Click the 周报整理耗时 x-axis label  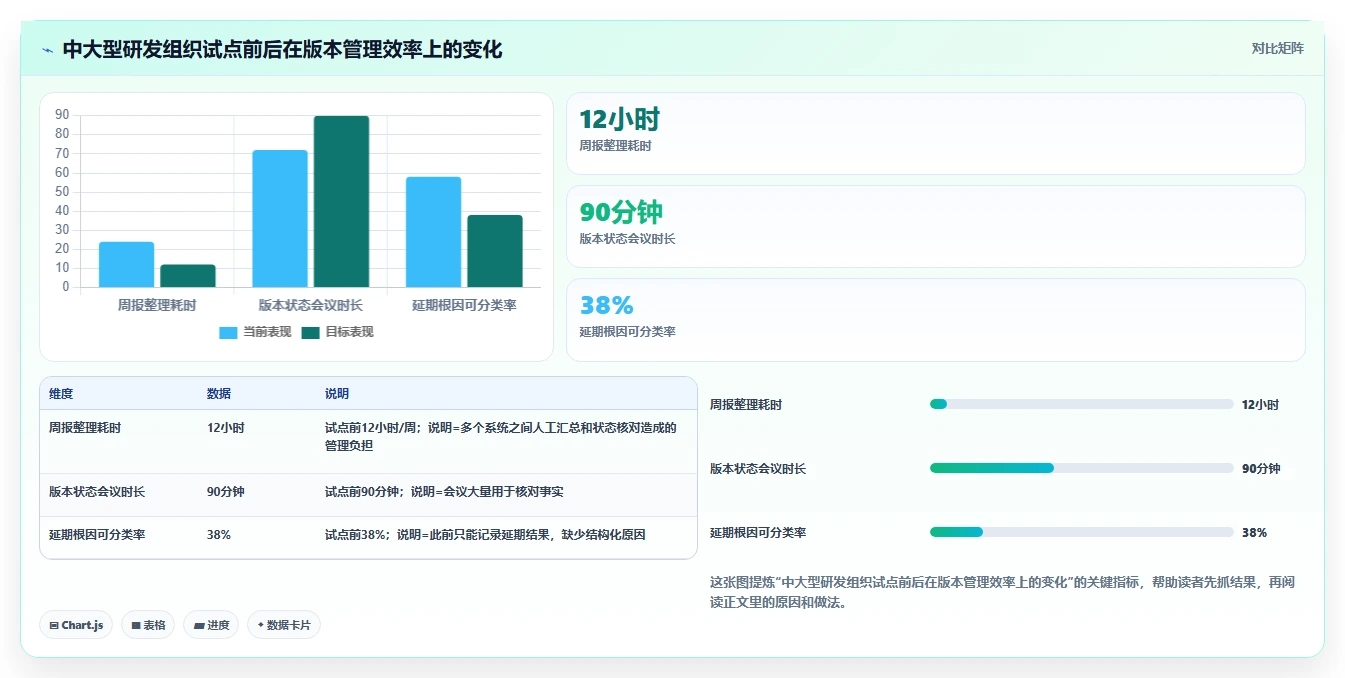tap(157, 305)
